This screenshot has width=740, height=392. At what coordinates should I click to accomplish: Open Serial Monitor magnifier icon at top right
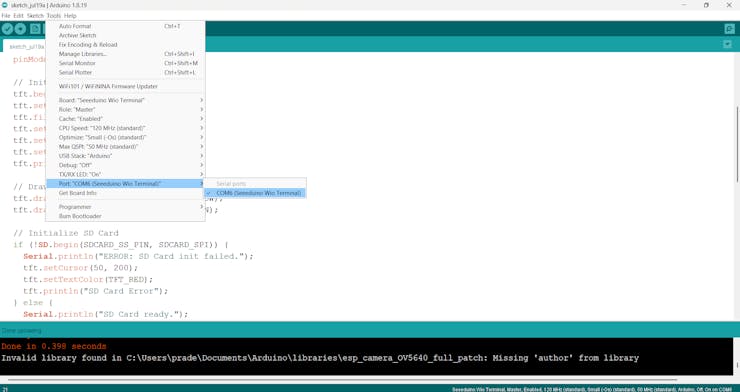click(730, 29)
